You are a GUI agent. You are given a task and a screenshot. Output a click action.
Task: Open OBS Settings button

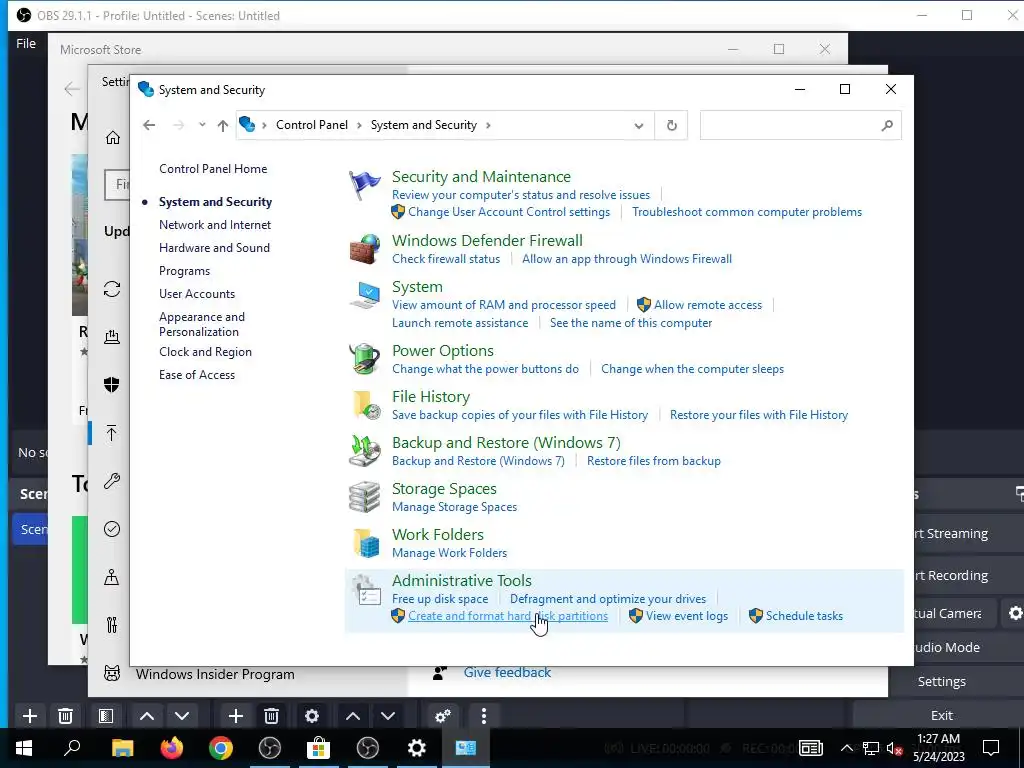pyautogui.click(x=941, y=681)
